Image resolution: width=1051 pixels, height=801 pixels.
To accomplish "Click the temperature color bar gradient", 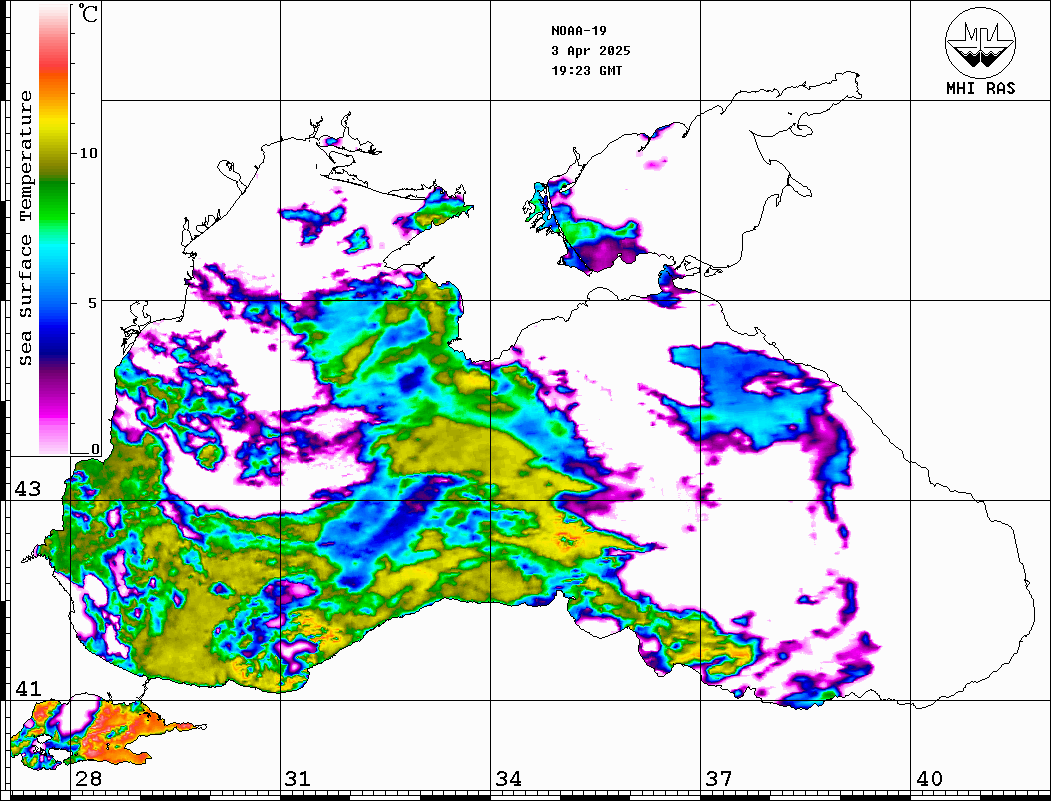I will point(54,229).
